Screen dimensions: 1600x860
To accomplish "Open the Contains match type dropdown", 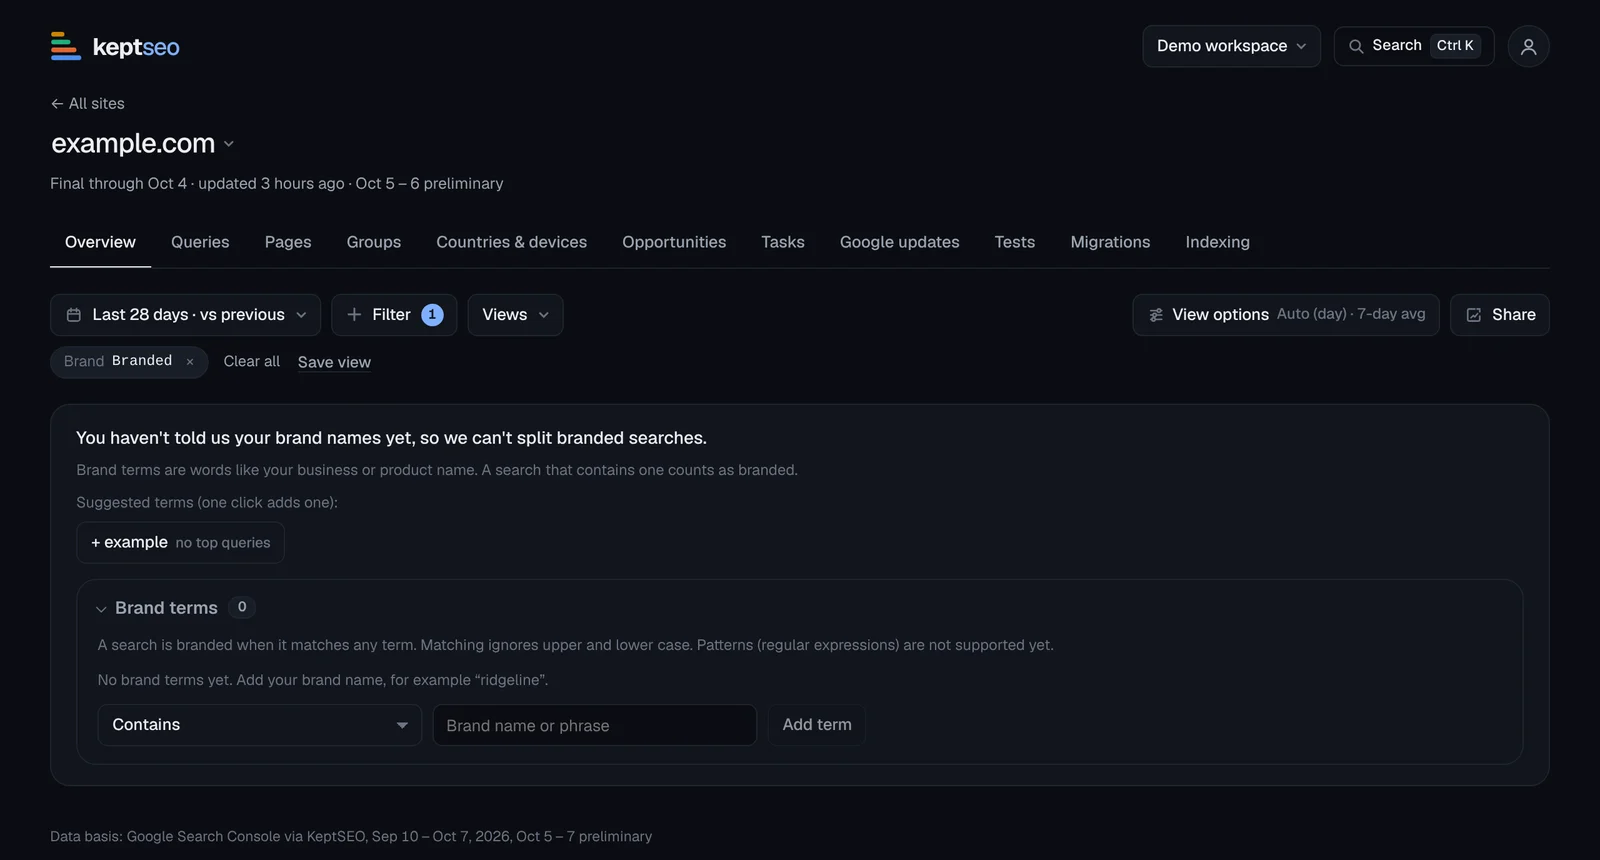I will [x=260, y=725].
